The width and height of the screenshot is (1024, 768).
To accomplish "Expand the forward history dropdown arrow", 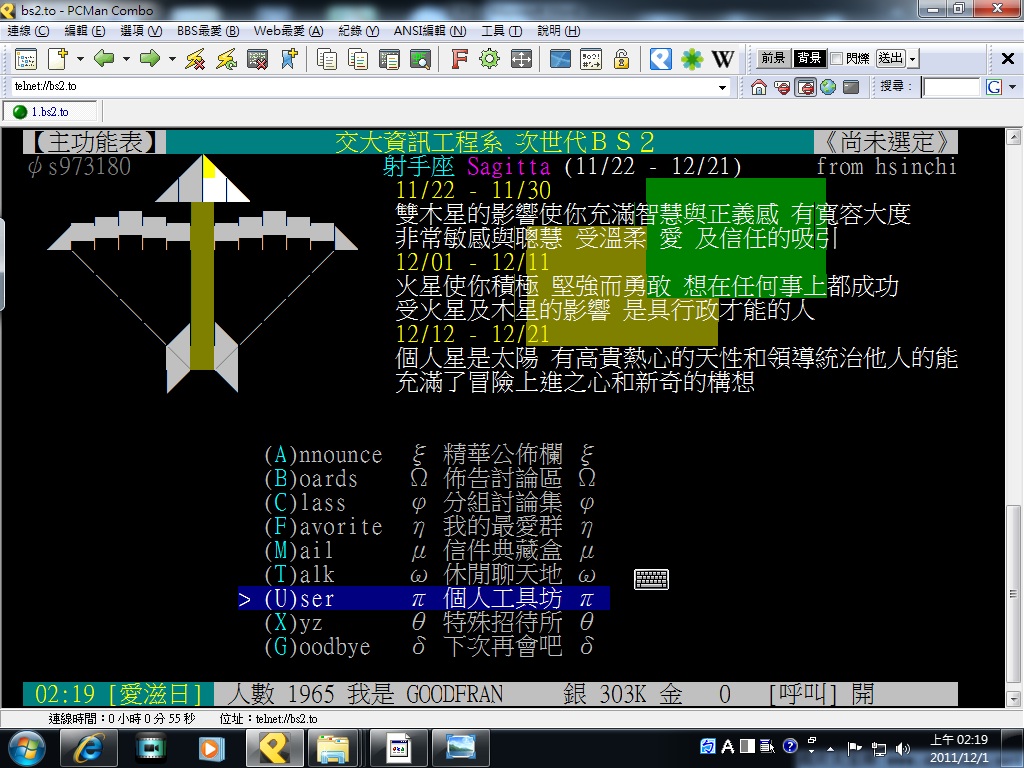I will 172,59.
